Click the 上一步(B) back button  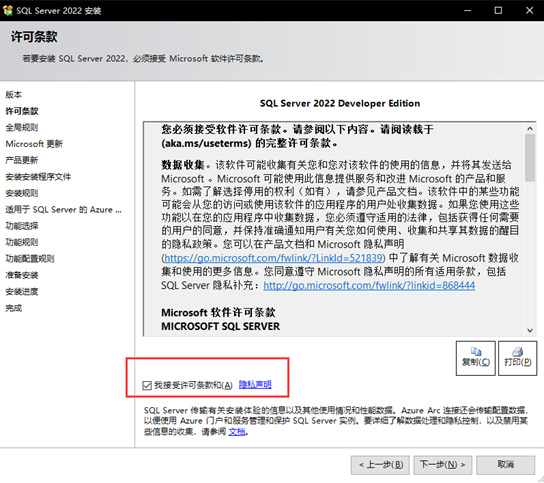point(380,465)
